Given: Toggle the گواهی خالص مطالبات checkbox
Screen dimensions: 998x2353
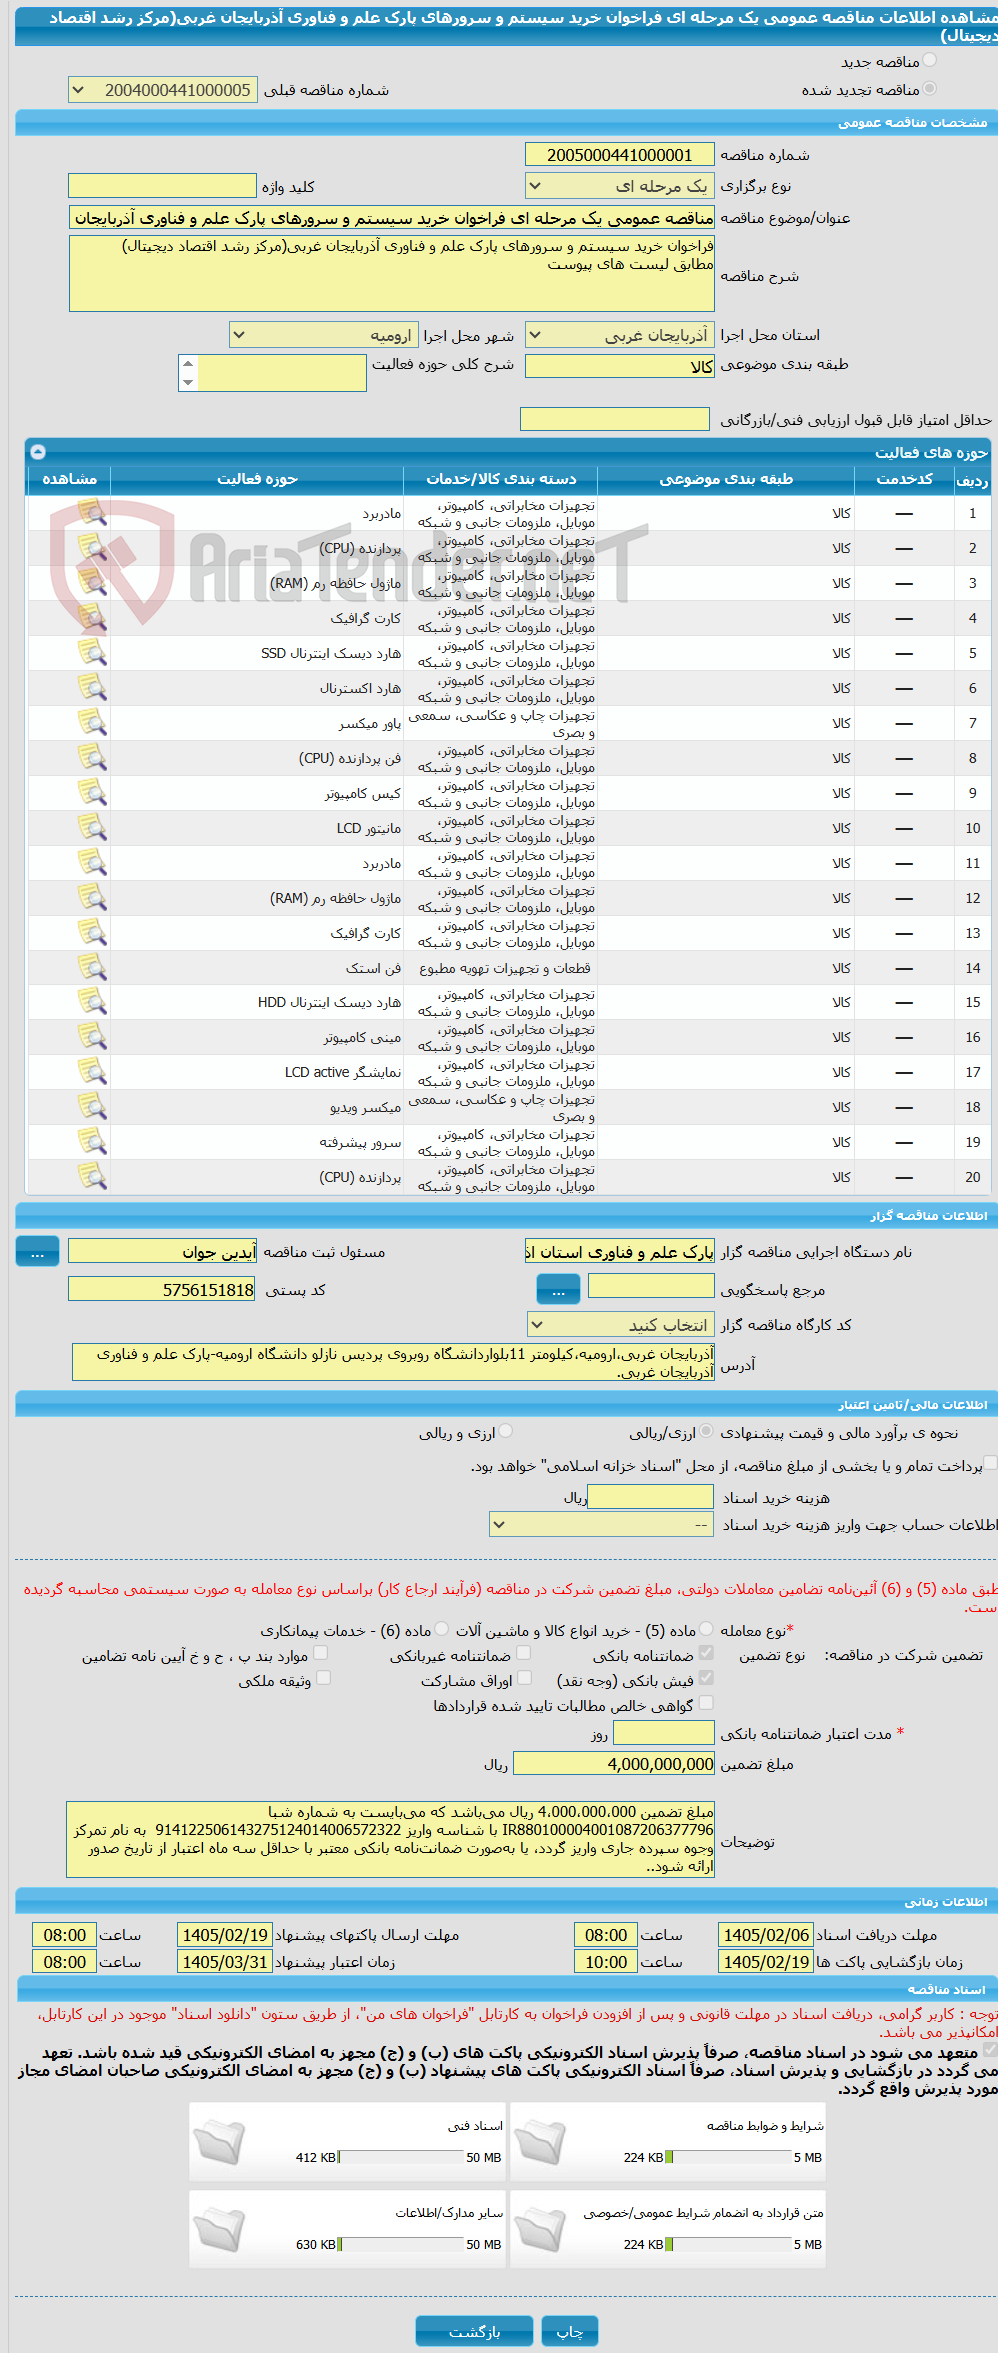Looking at the screenshot, I should tap(706, 1703).
